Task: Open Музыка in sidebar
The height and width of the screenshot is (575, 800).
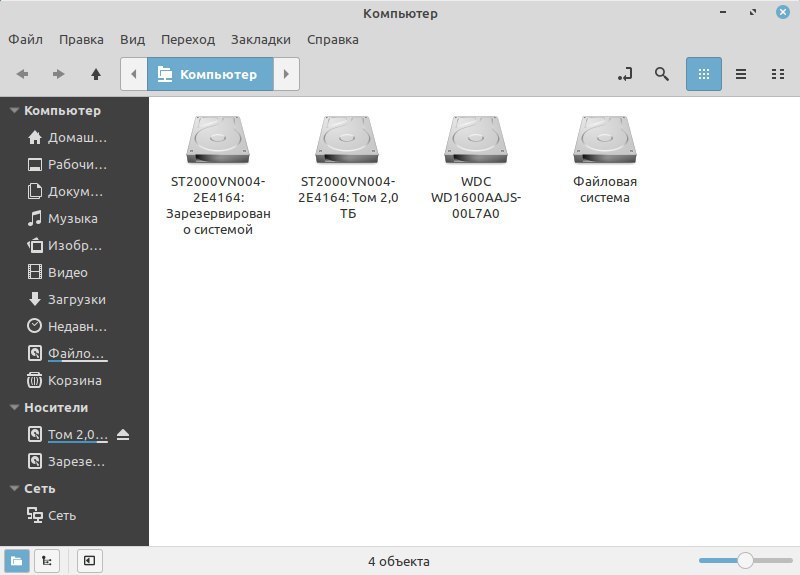Action: coord(74,218)
